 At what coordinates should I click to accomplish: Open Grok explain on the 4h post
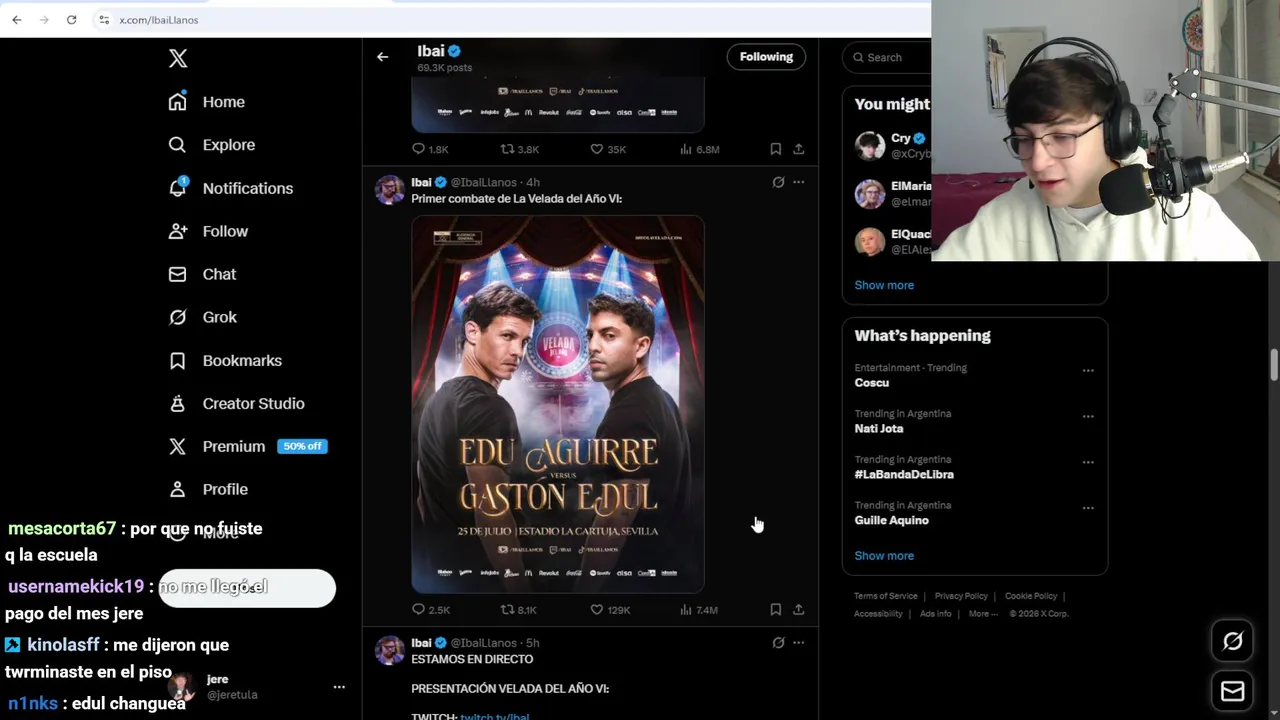778,182
